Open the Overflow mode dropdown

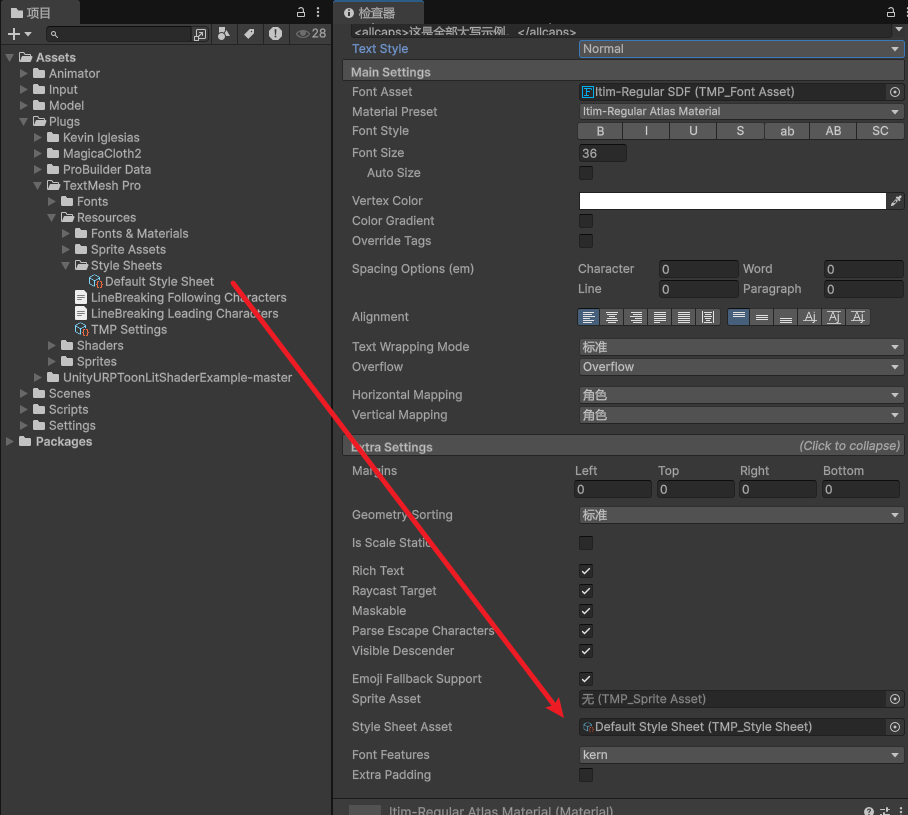click(740, 367)
